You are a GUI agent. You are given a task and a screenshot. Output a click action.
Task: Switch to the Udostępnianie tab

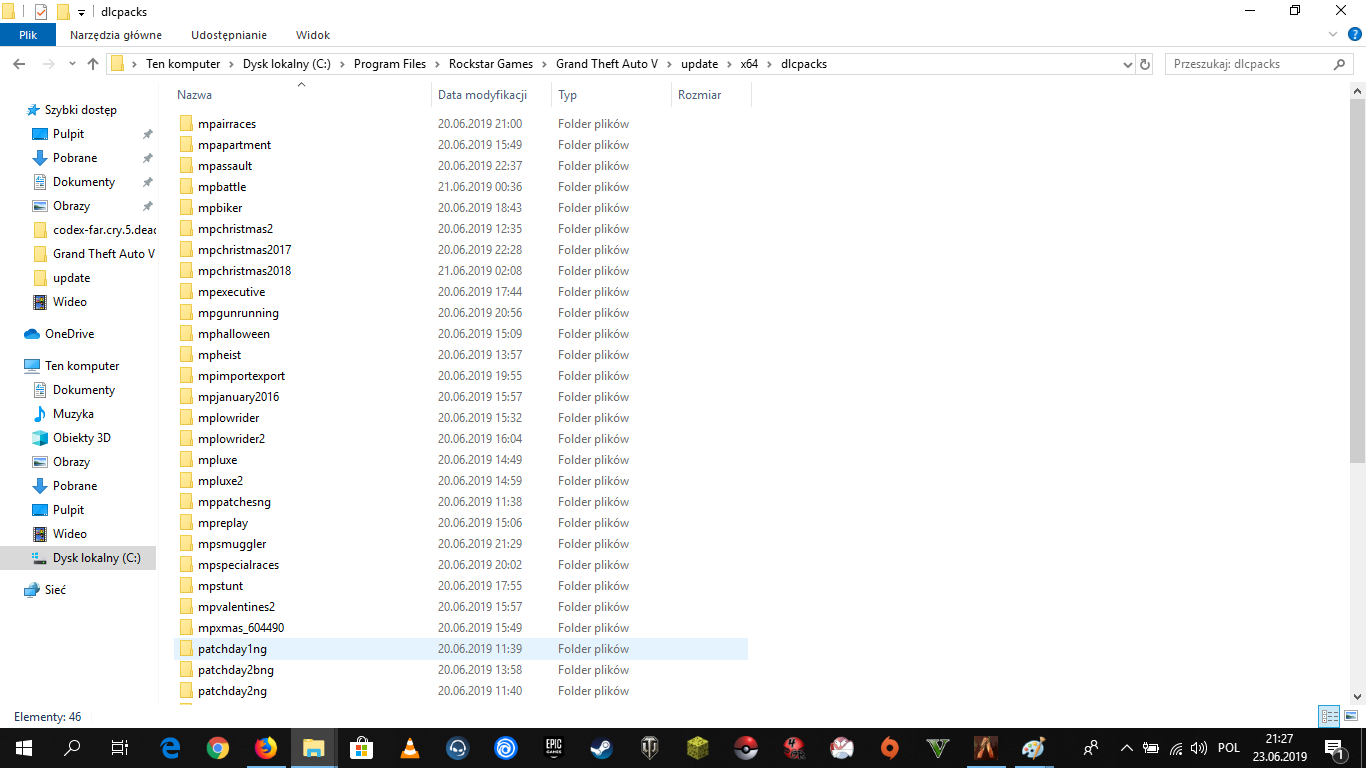(x=229, y=35)
